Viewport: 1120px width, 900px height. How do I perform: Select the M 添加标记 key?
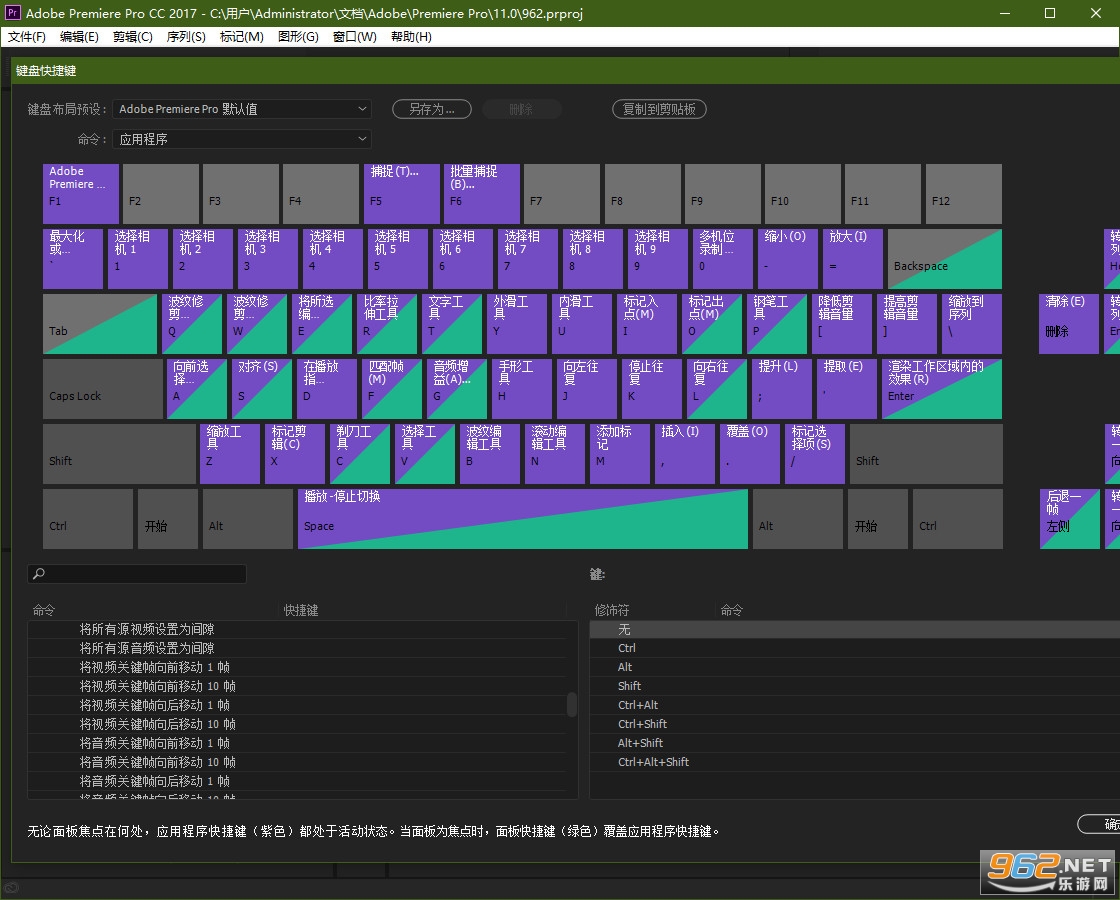[x=620, y=454]
